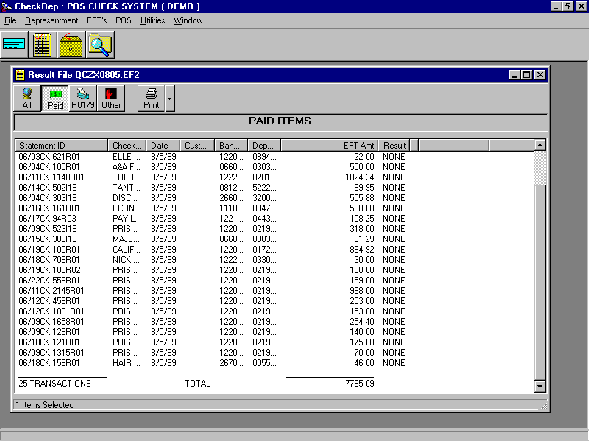Open the magnifier folder search icon

(100, 45)
